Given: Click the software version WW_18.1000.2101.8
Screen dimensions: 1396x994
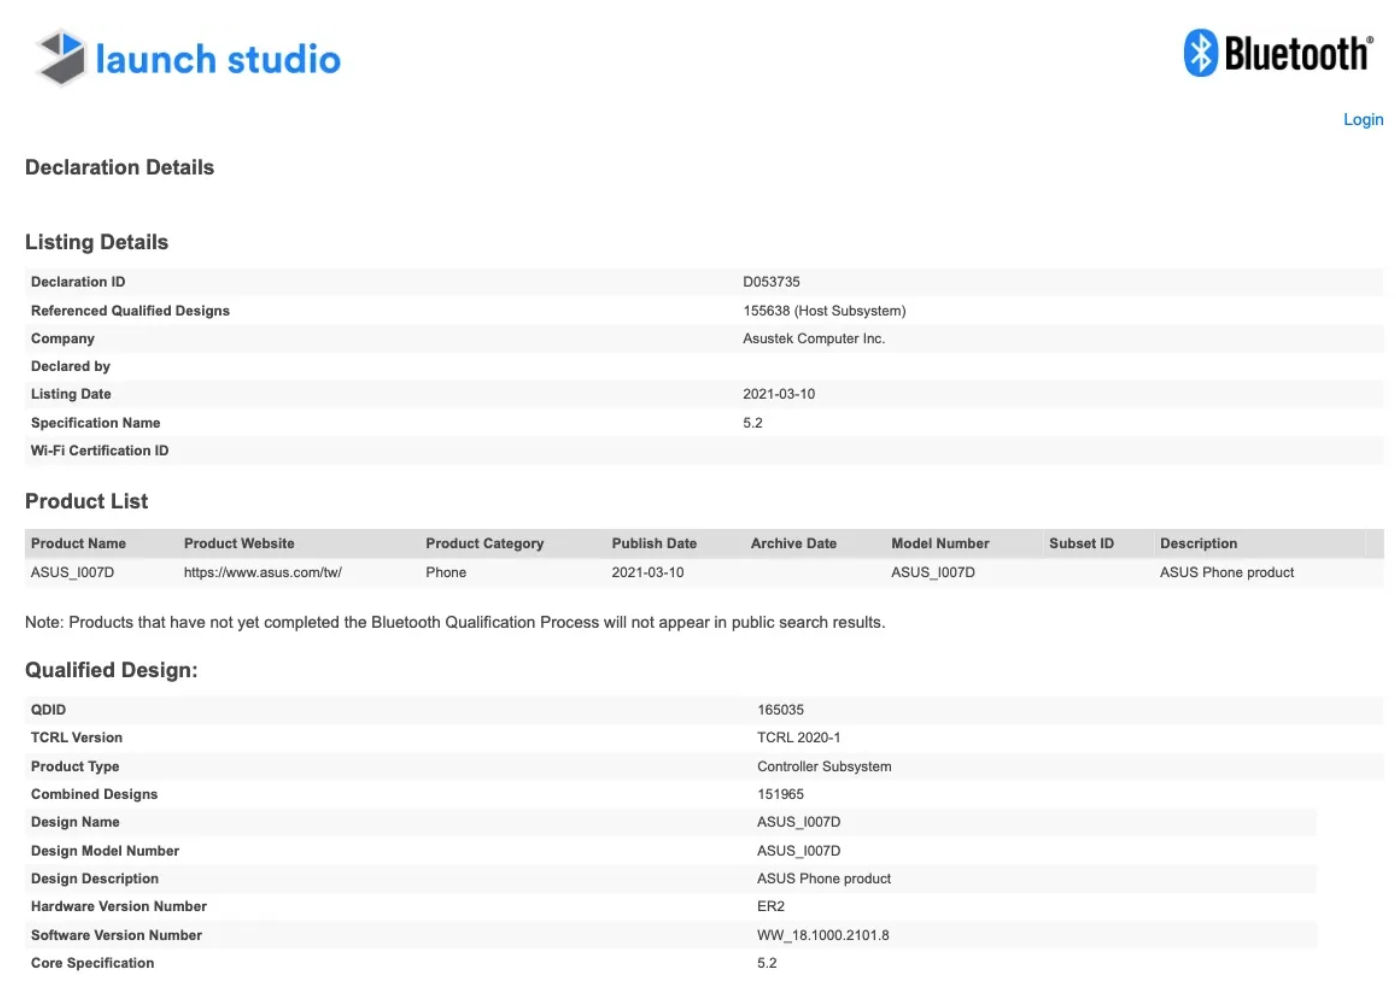Looking at the screenshot, I should click(823, 935).
